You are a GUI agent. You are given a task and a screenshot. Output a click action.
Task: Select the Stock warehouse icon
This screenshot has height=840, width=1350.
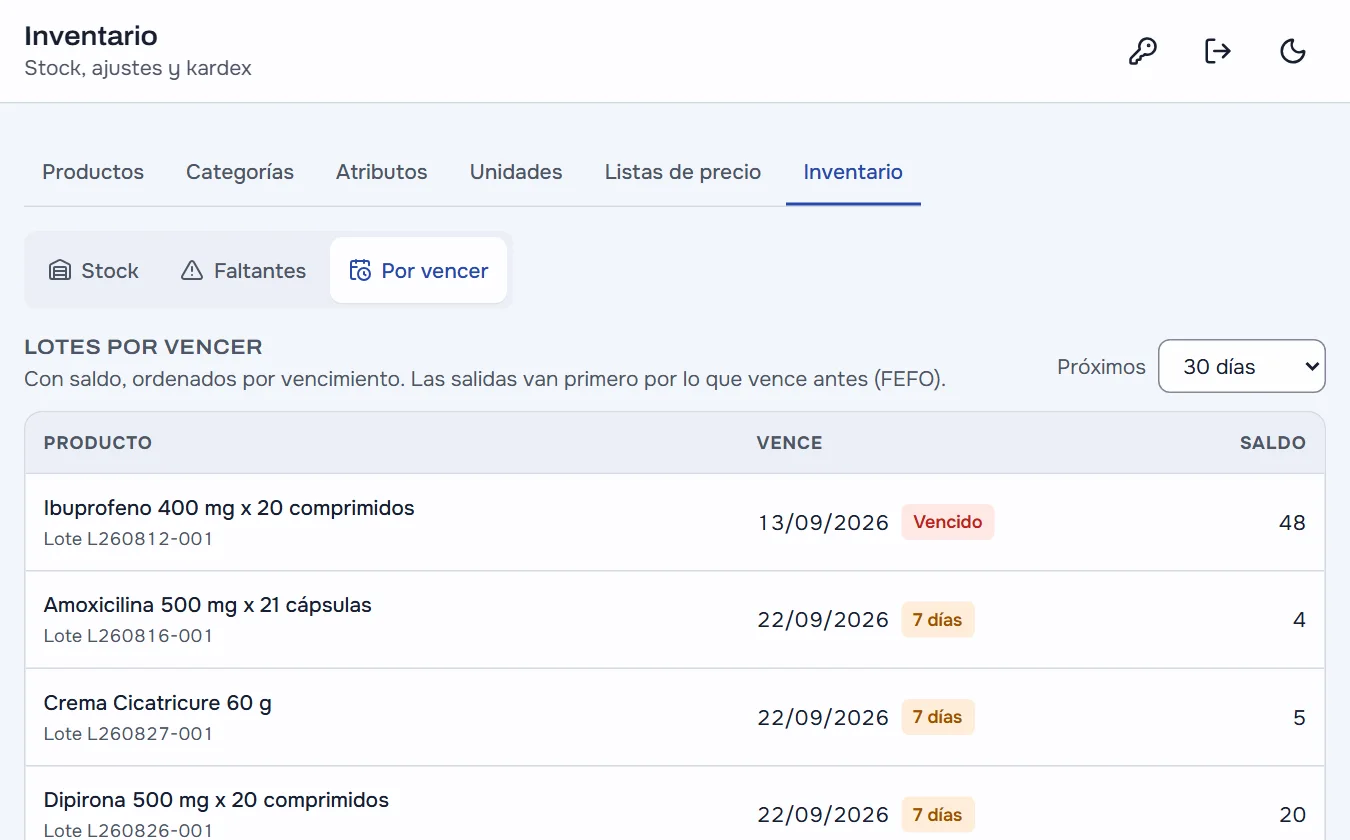60,271
